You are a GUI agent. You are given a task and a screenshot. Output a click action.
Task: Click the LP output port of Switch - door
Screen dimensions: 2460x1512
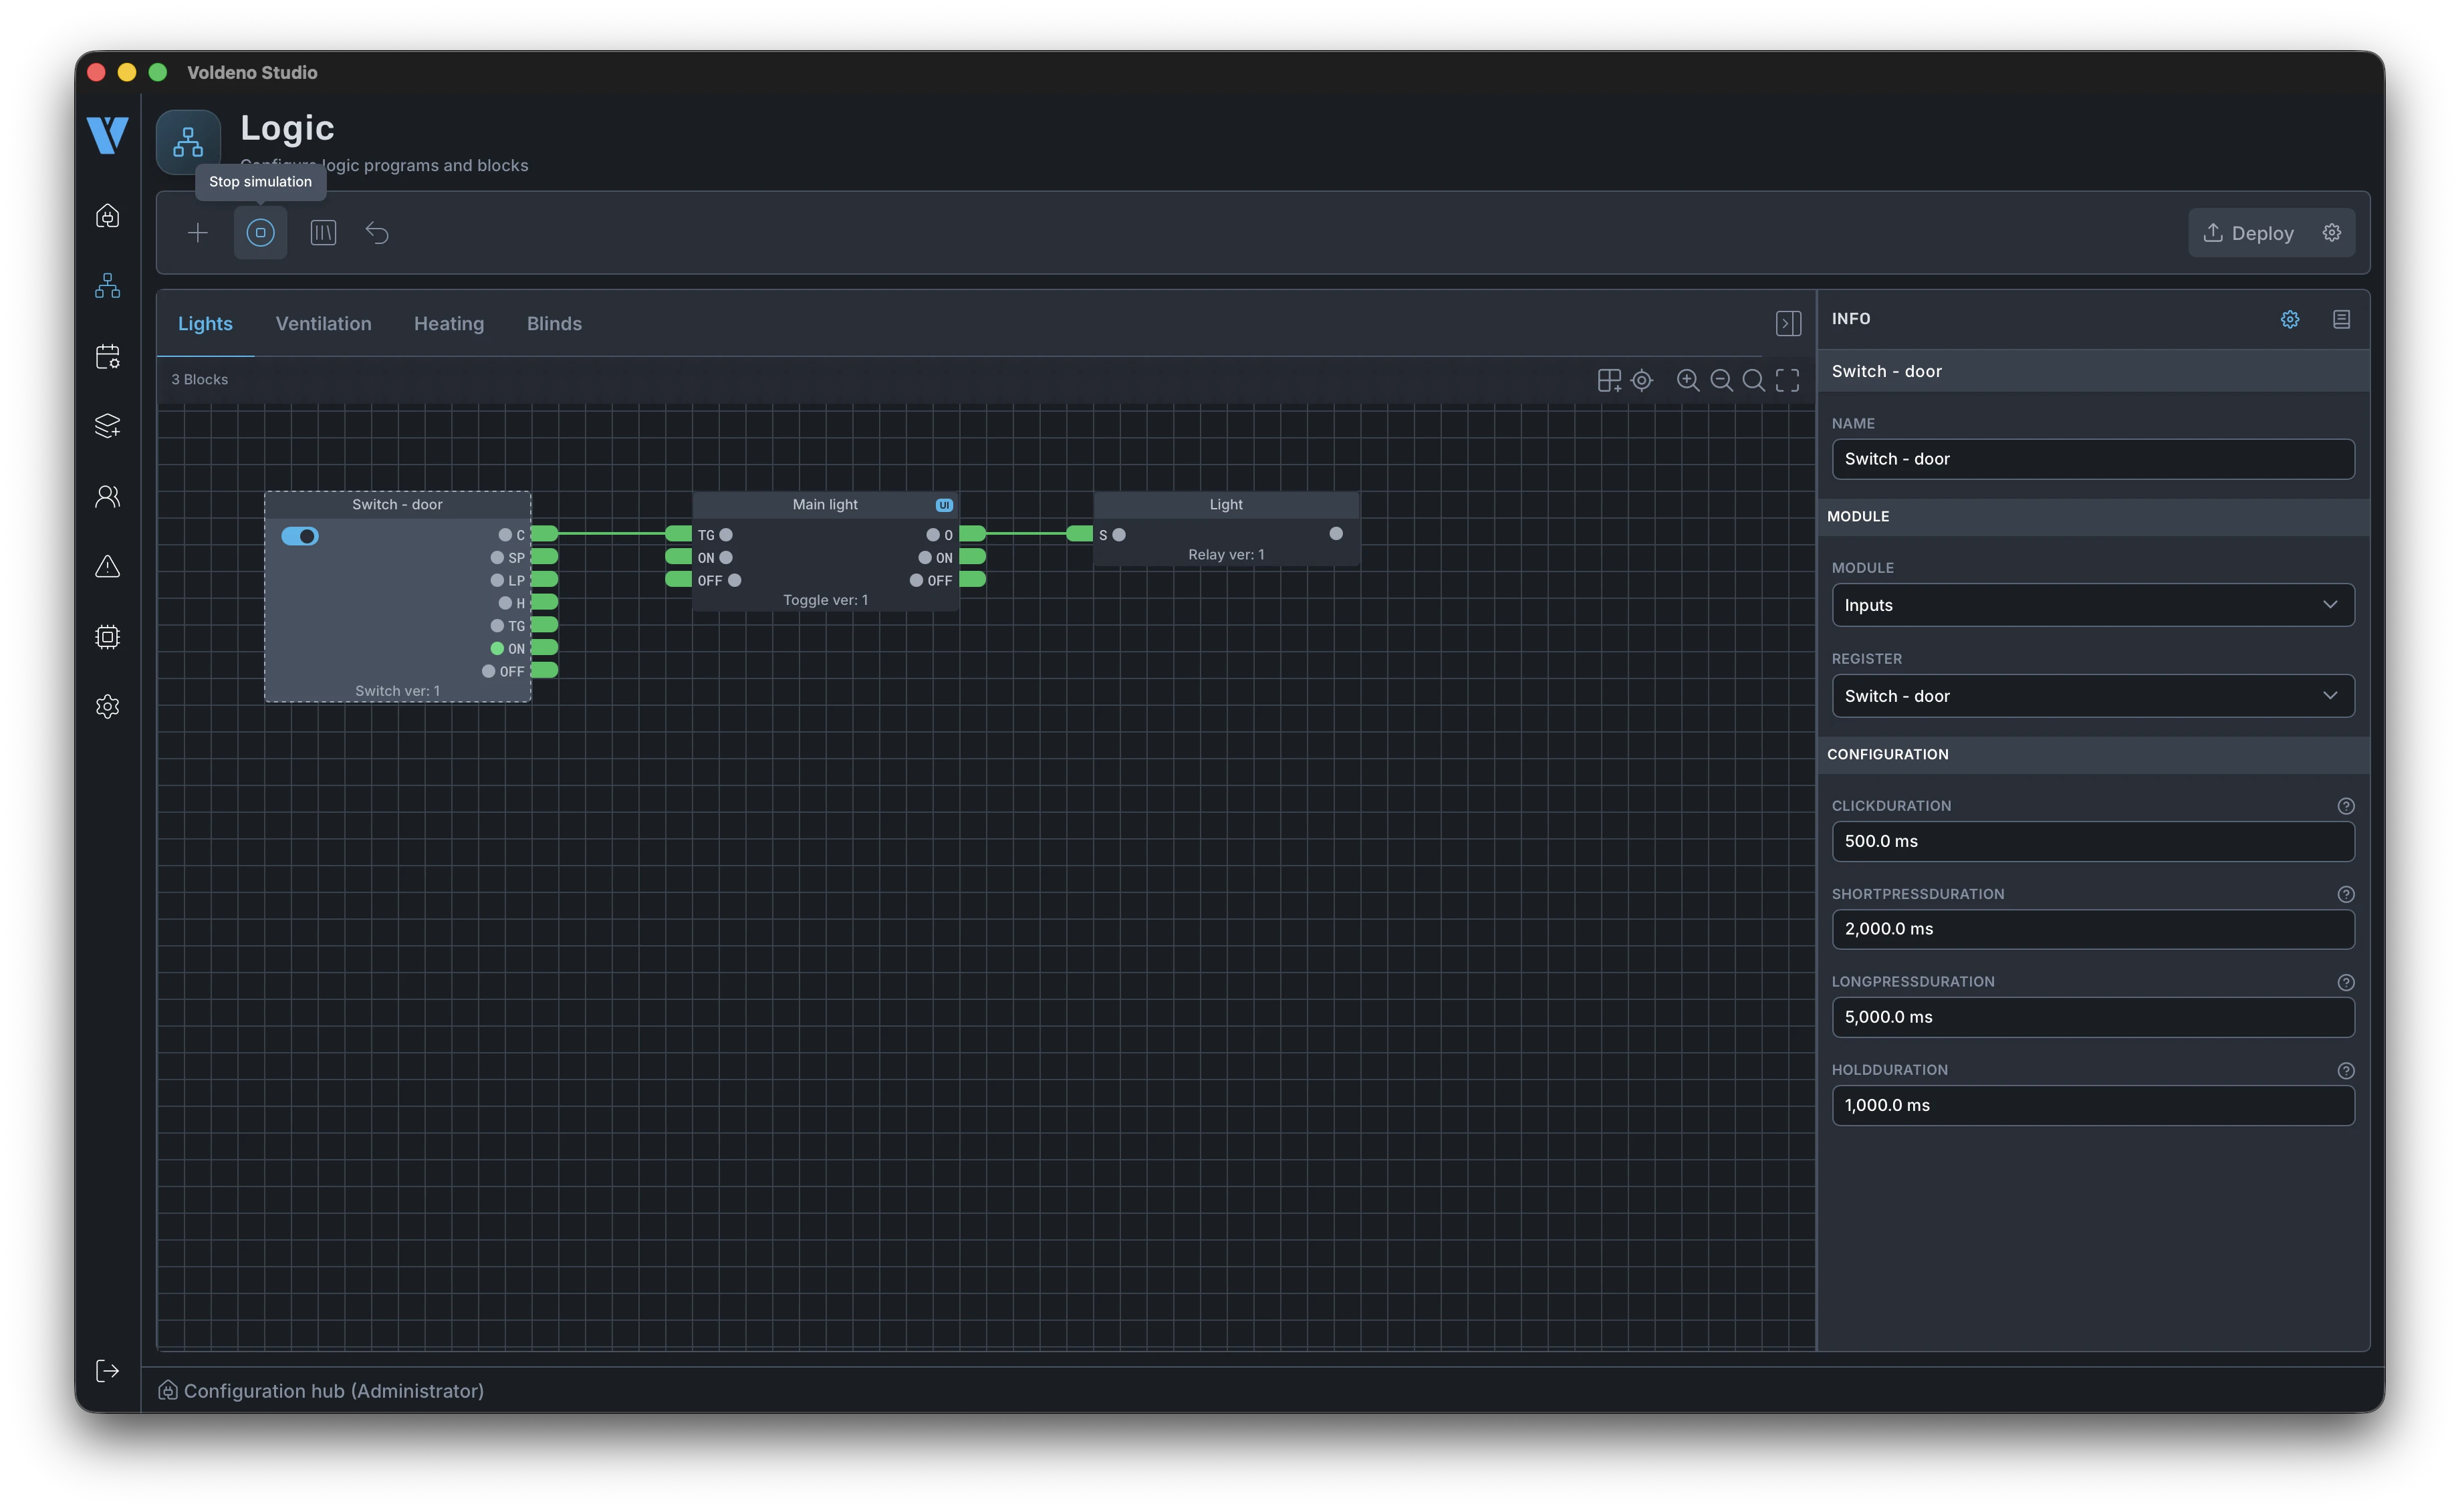(545, 580)
